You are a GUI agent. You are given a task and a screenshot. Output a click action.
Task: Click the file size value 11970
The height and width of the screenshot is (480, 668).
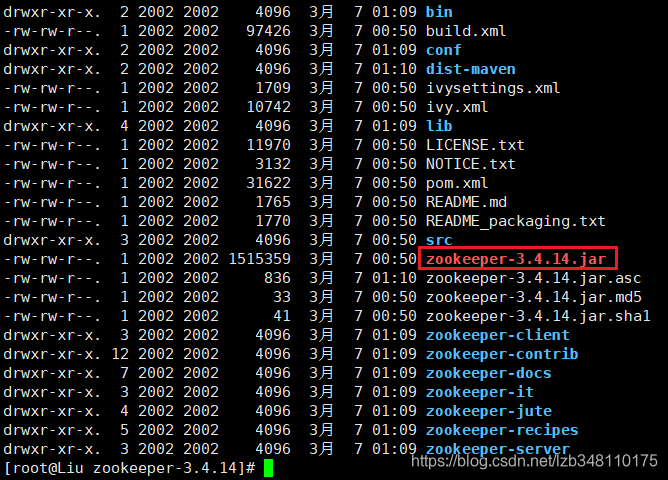click(x=269, y=145)
